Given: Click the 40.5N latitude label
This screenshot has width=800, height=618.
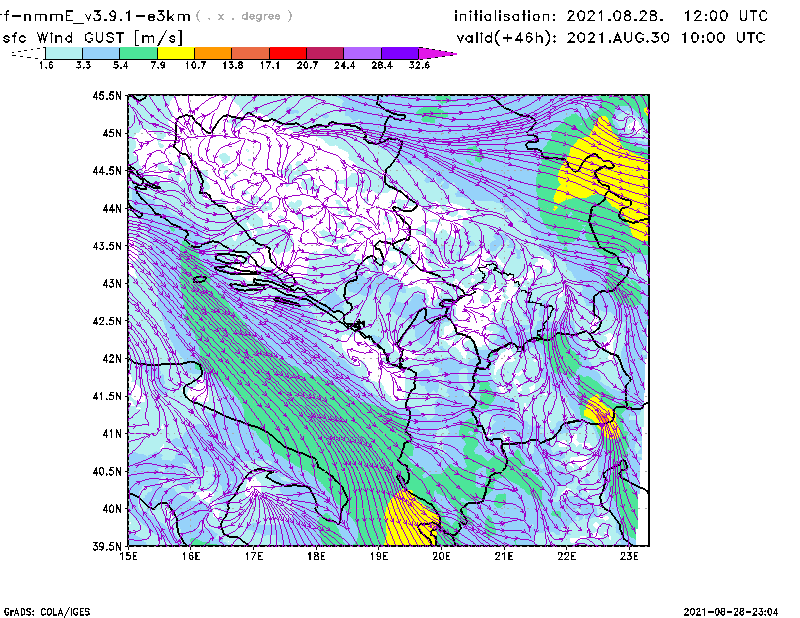Looking at the screenshot, I should tap(107, 472).
